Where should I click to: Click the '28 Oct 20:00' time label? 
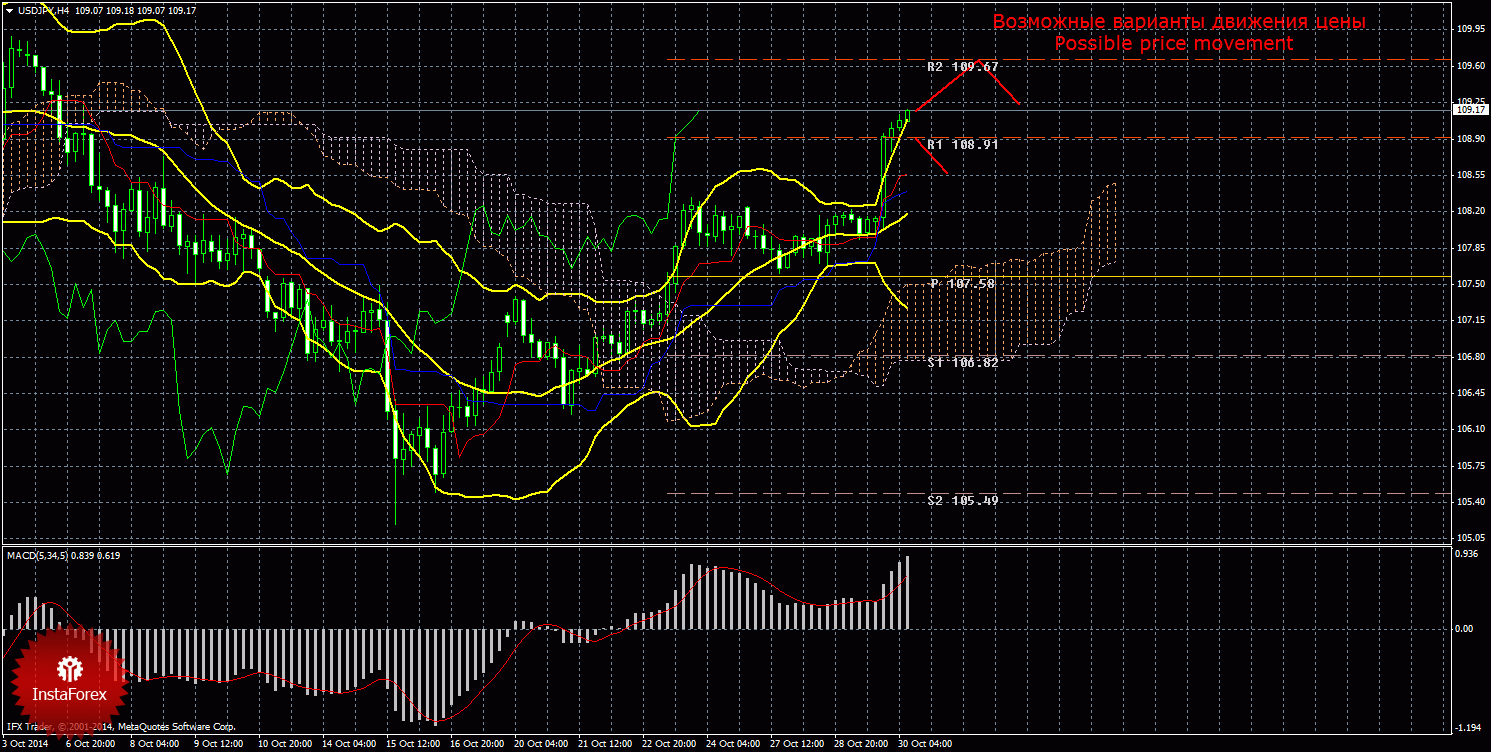(x=861, y=744)
